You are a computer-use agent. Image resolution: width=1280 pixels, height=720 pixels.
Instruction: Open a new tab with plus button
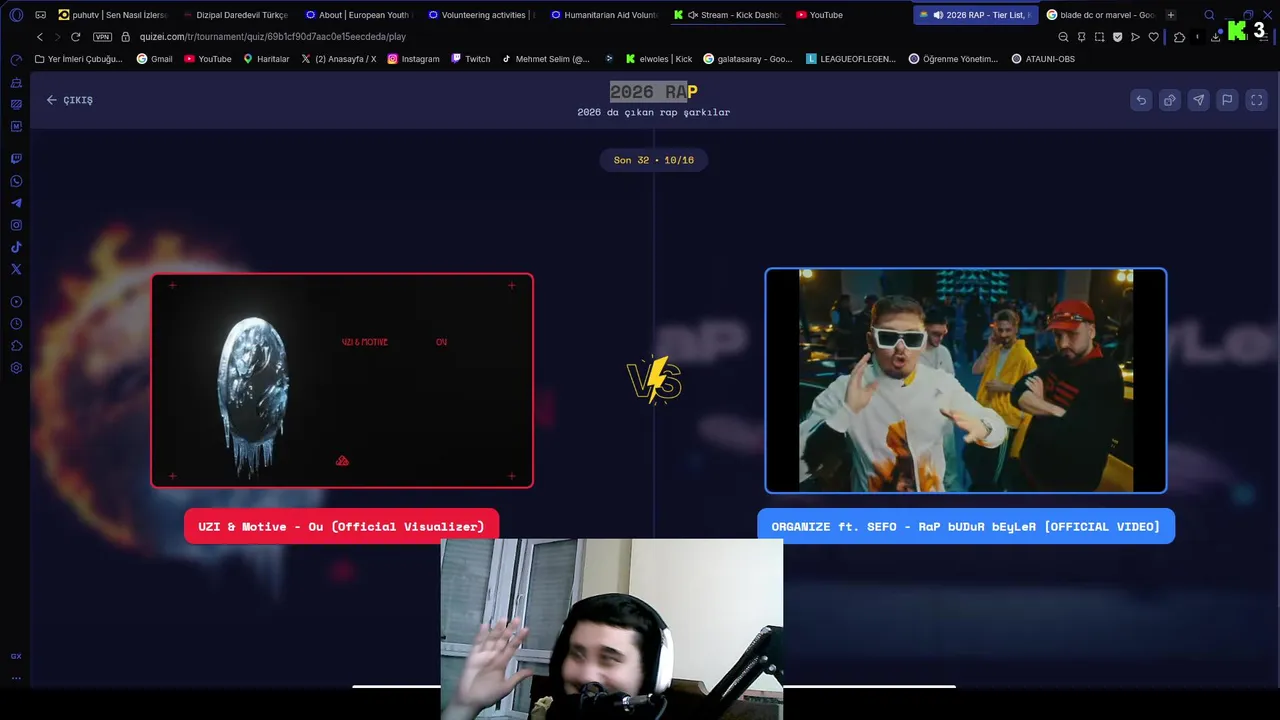point(1171,15)
